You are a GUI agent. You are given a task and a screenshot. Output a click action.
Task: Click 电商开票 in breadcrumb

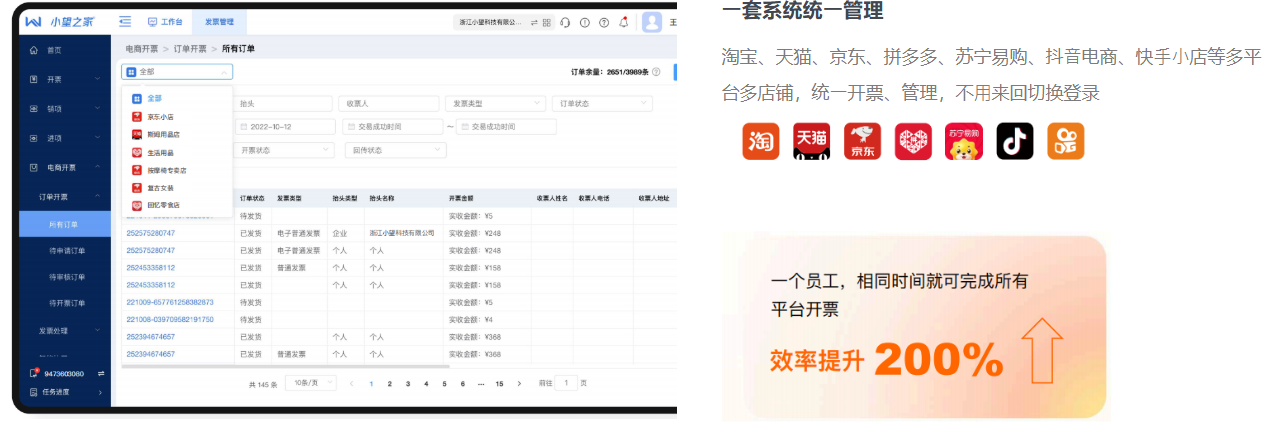coord(141,48)
